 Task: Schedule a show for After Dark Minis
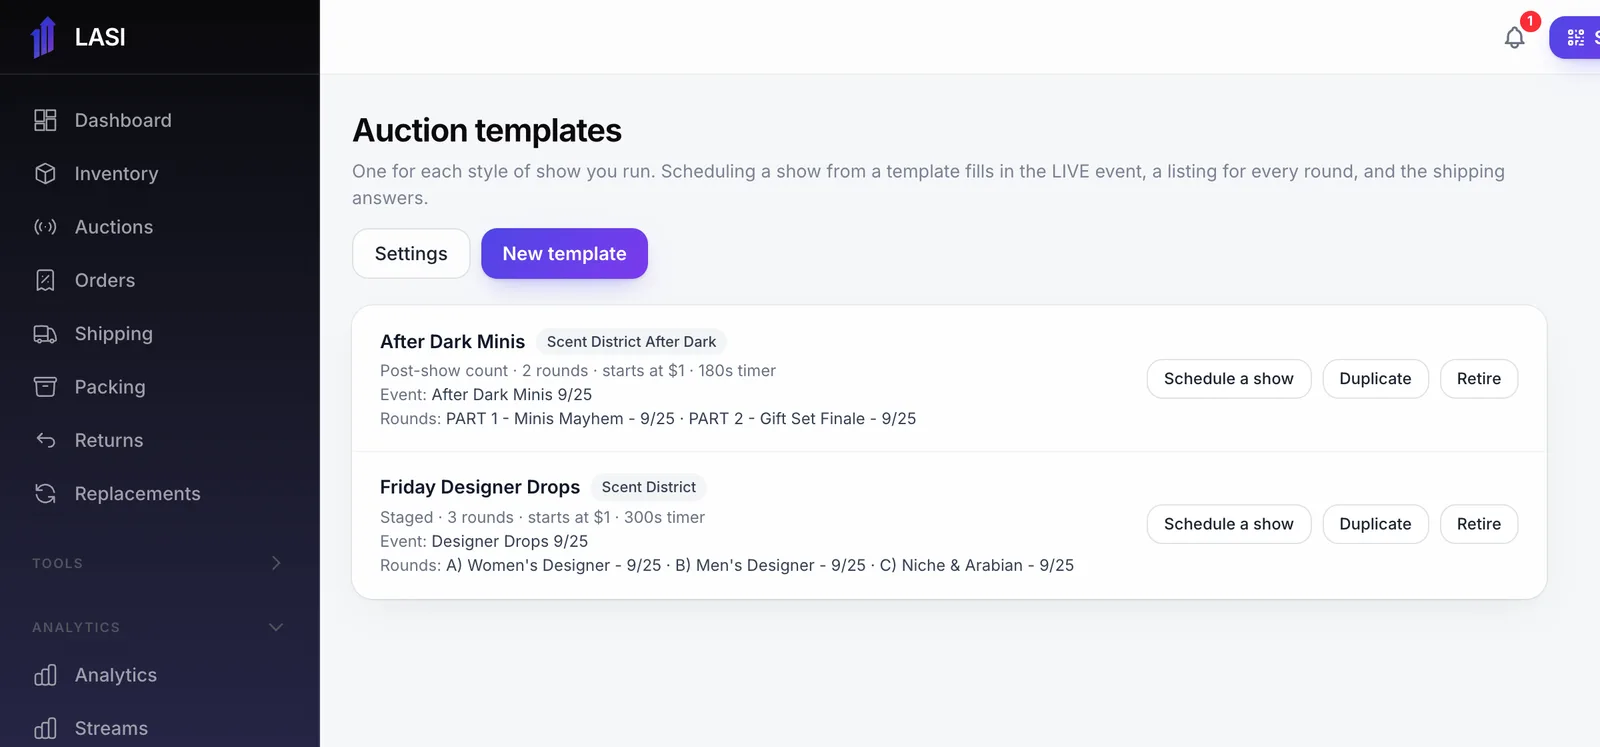point(1229,379)
